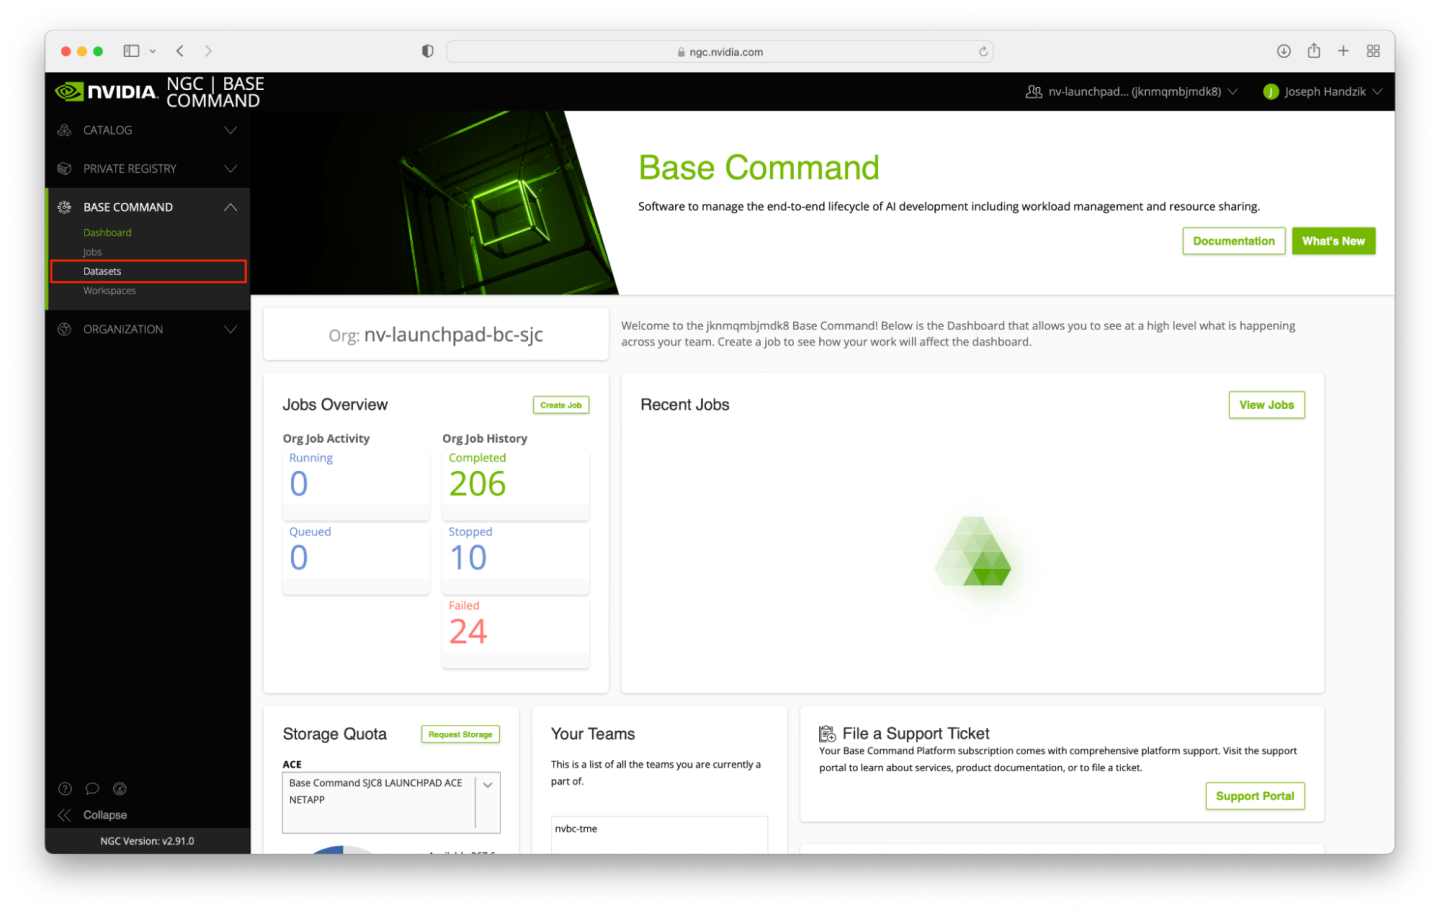Open the Joseph Handzik user menu
This screenshot has width=1440, height=913.
click(x=1322, y=92)
